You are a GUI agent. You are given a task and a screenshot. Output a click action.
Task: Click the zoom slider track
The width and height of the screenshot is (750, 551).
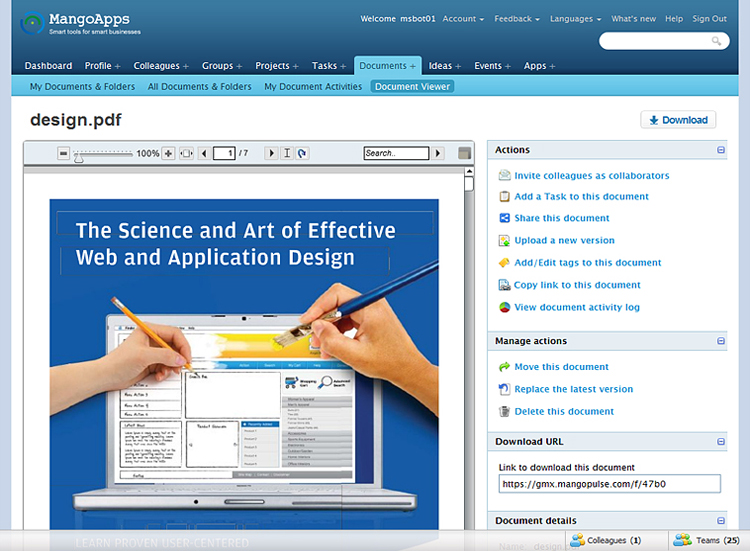(104, 154)
